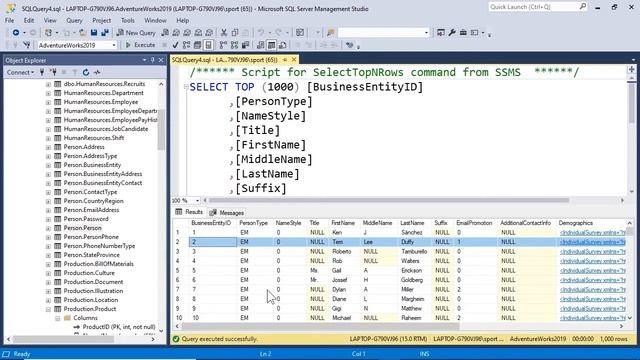Click the Object Explorer horizontal scrollbar

click(63, 339)
